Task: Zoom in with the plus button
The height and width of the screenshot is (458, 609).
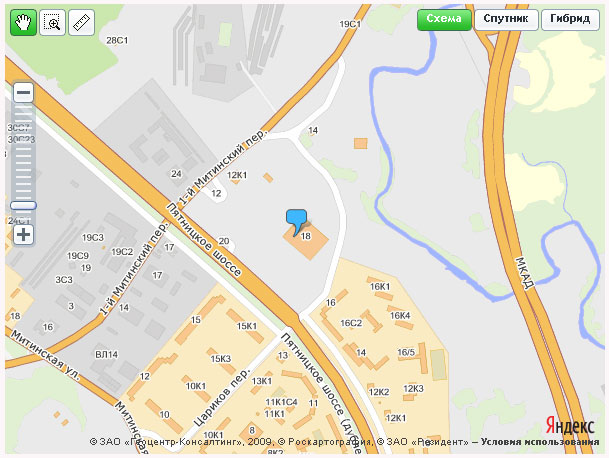Action: [23, 234]
